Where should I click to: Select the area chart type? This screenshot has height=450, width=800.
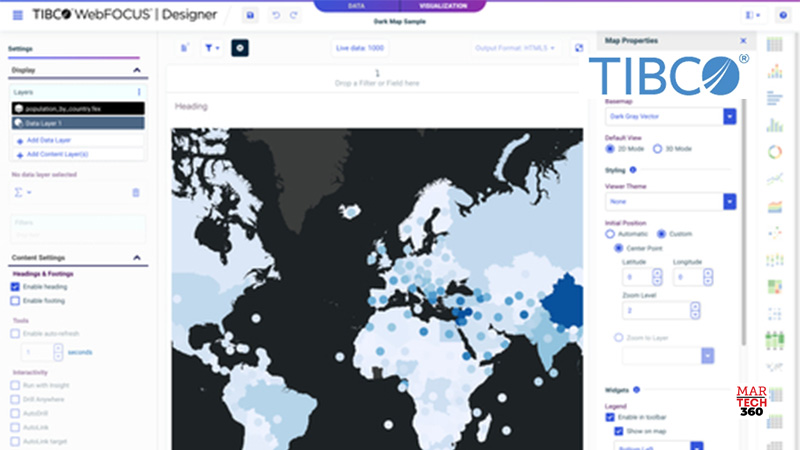point(774,206)
